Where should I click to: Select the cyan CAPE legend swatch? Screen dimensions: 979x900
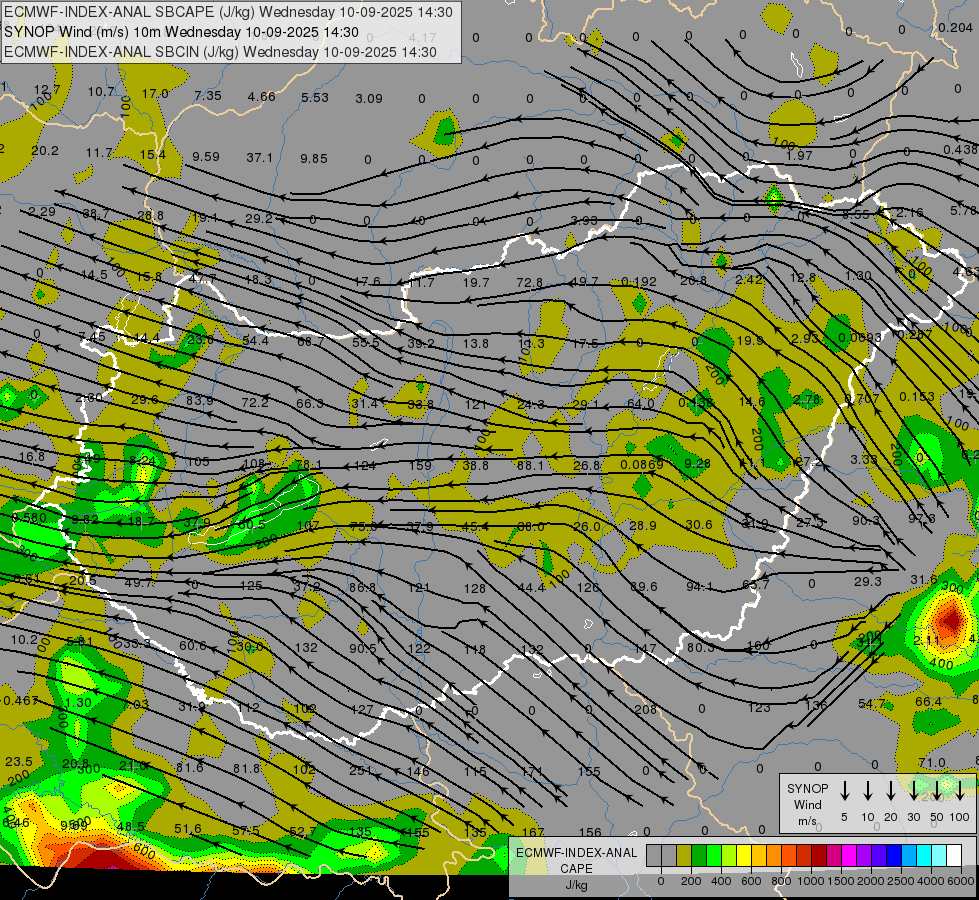924,855
